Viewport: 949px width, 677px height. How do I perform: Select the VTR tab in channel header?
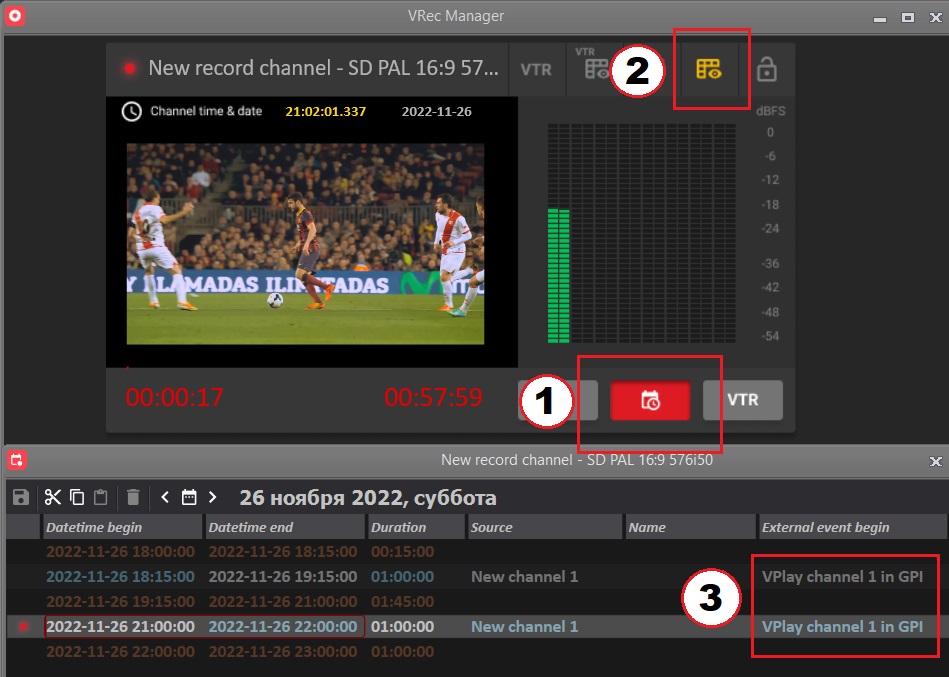(536, 70)
